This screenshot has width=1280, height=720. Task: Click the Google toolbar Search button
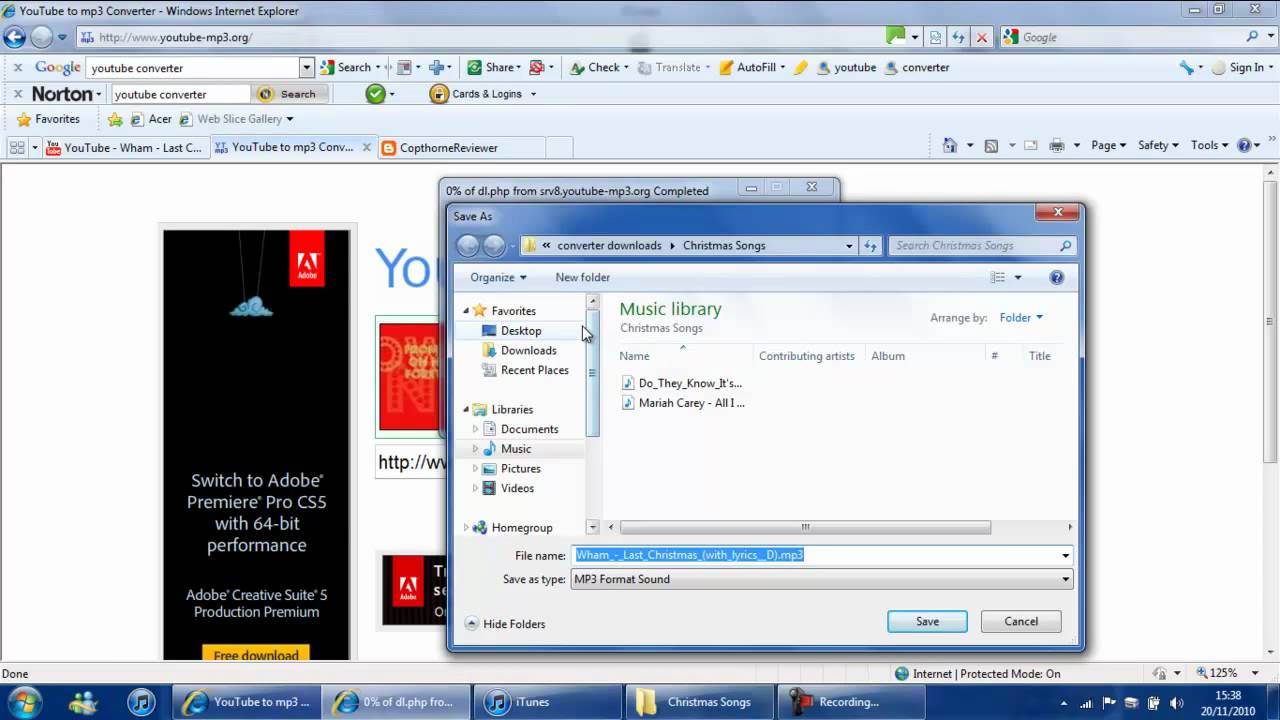click(346, 67)
